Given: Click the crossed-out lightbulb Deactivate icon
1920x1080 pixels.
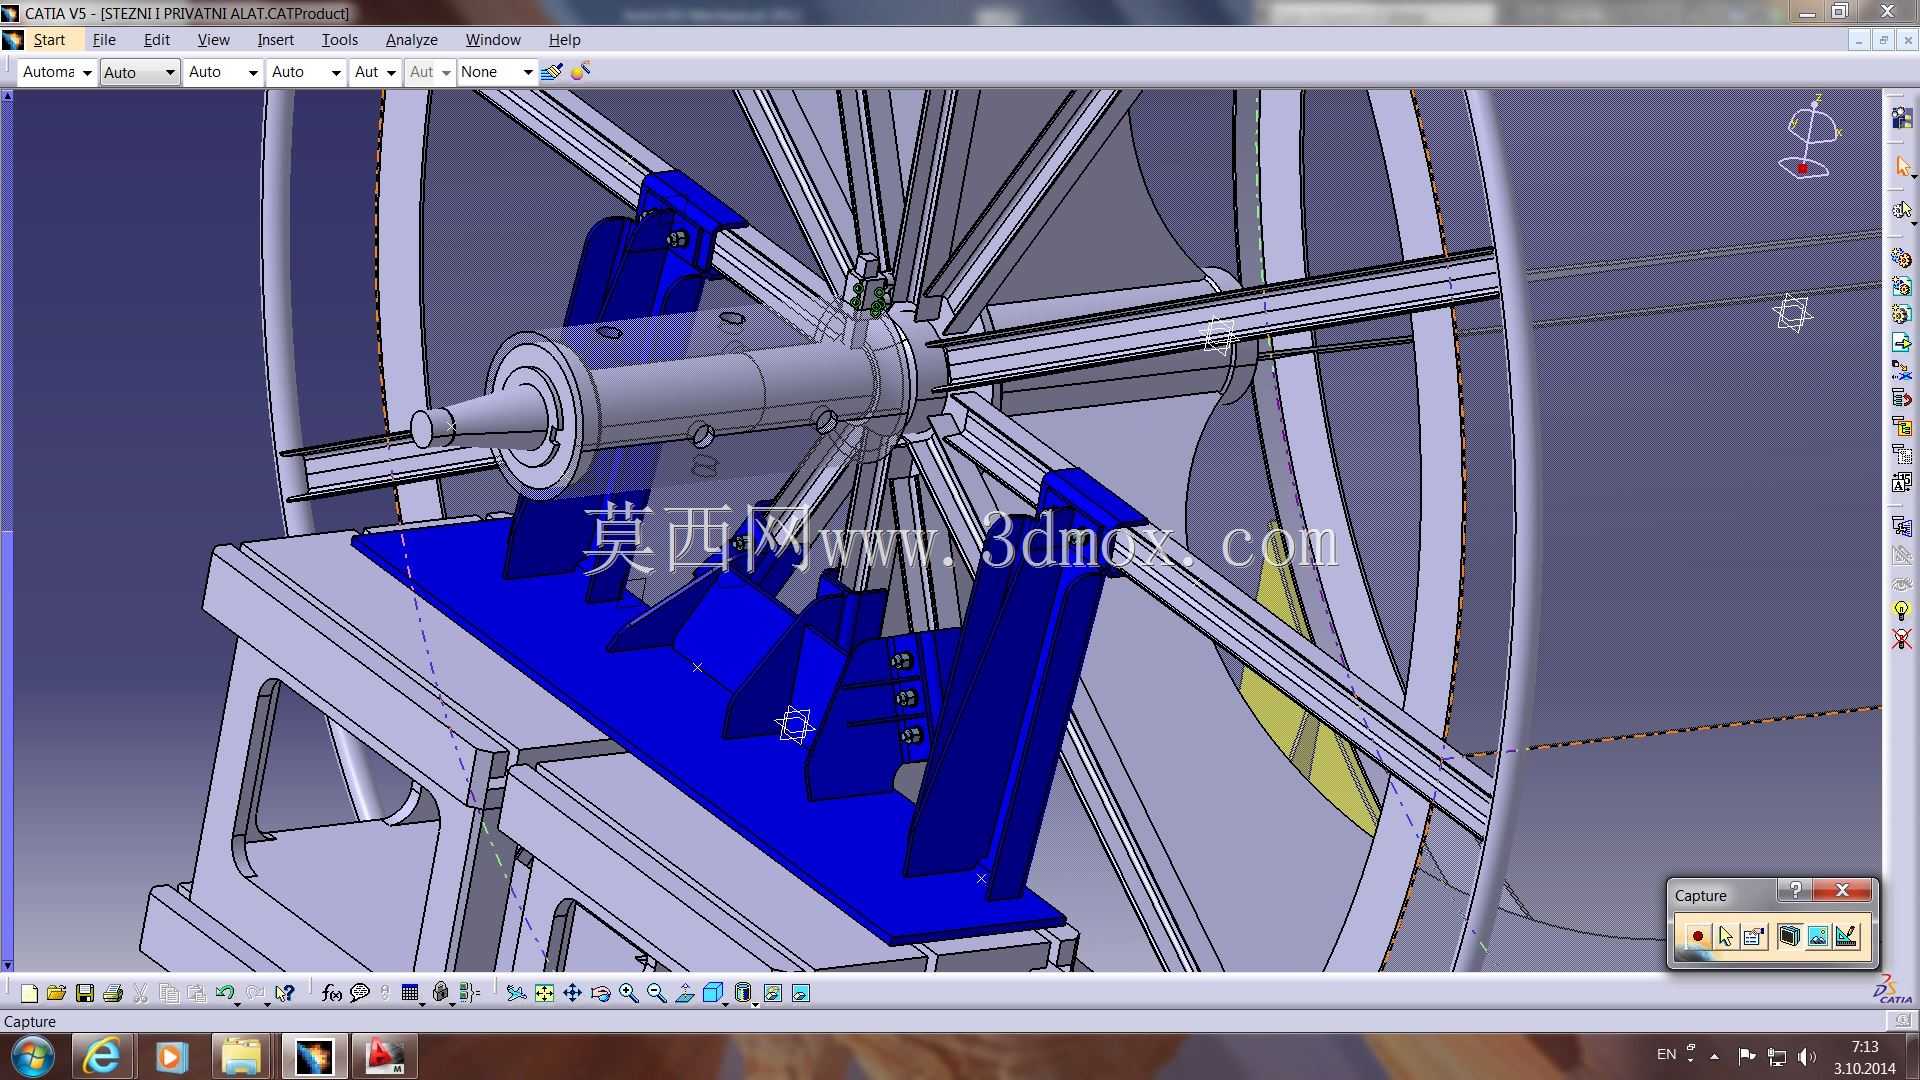Looking at the screenshot, I should pos(1902,638).
